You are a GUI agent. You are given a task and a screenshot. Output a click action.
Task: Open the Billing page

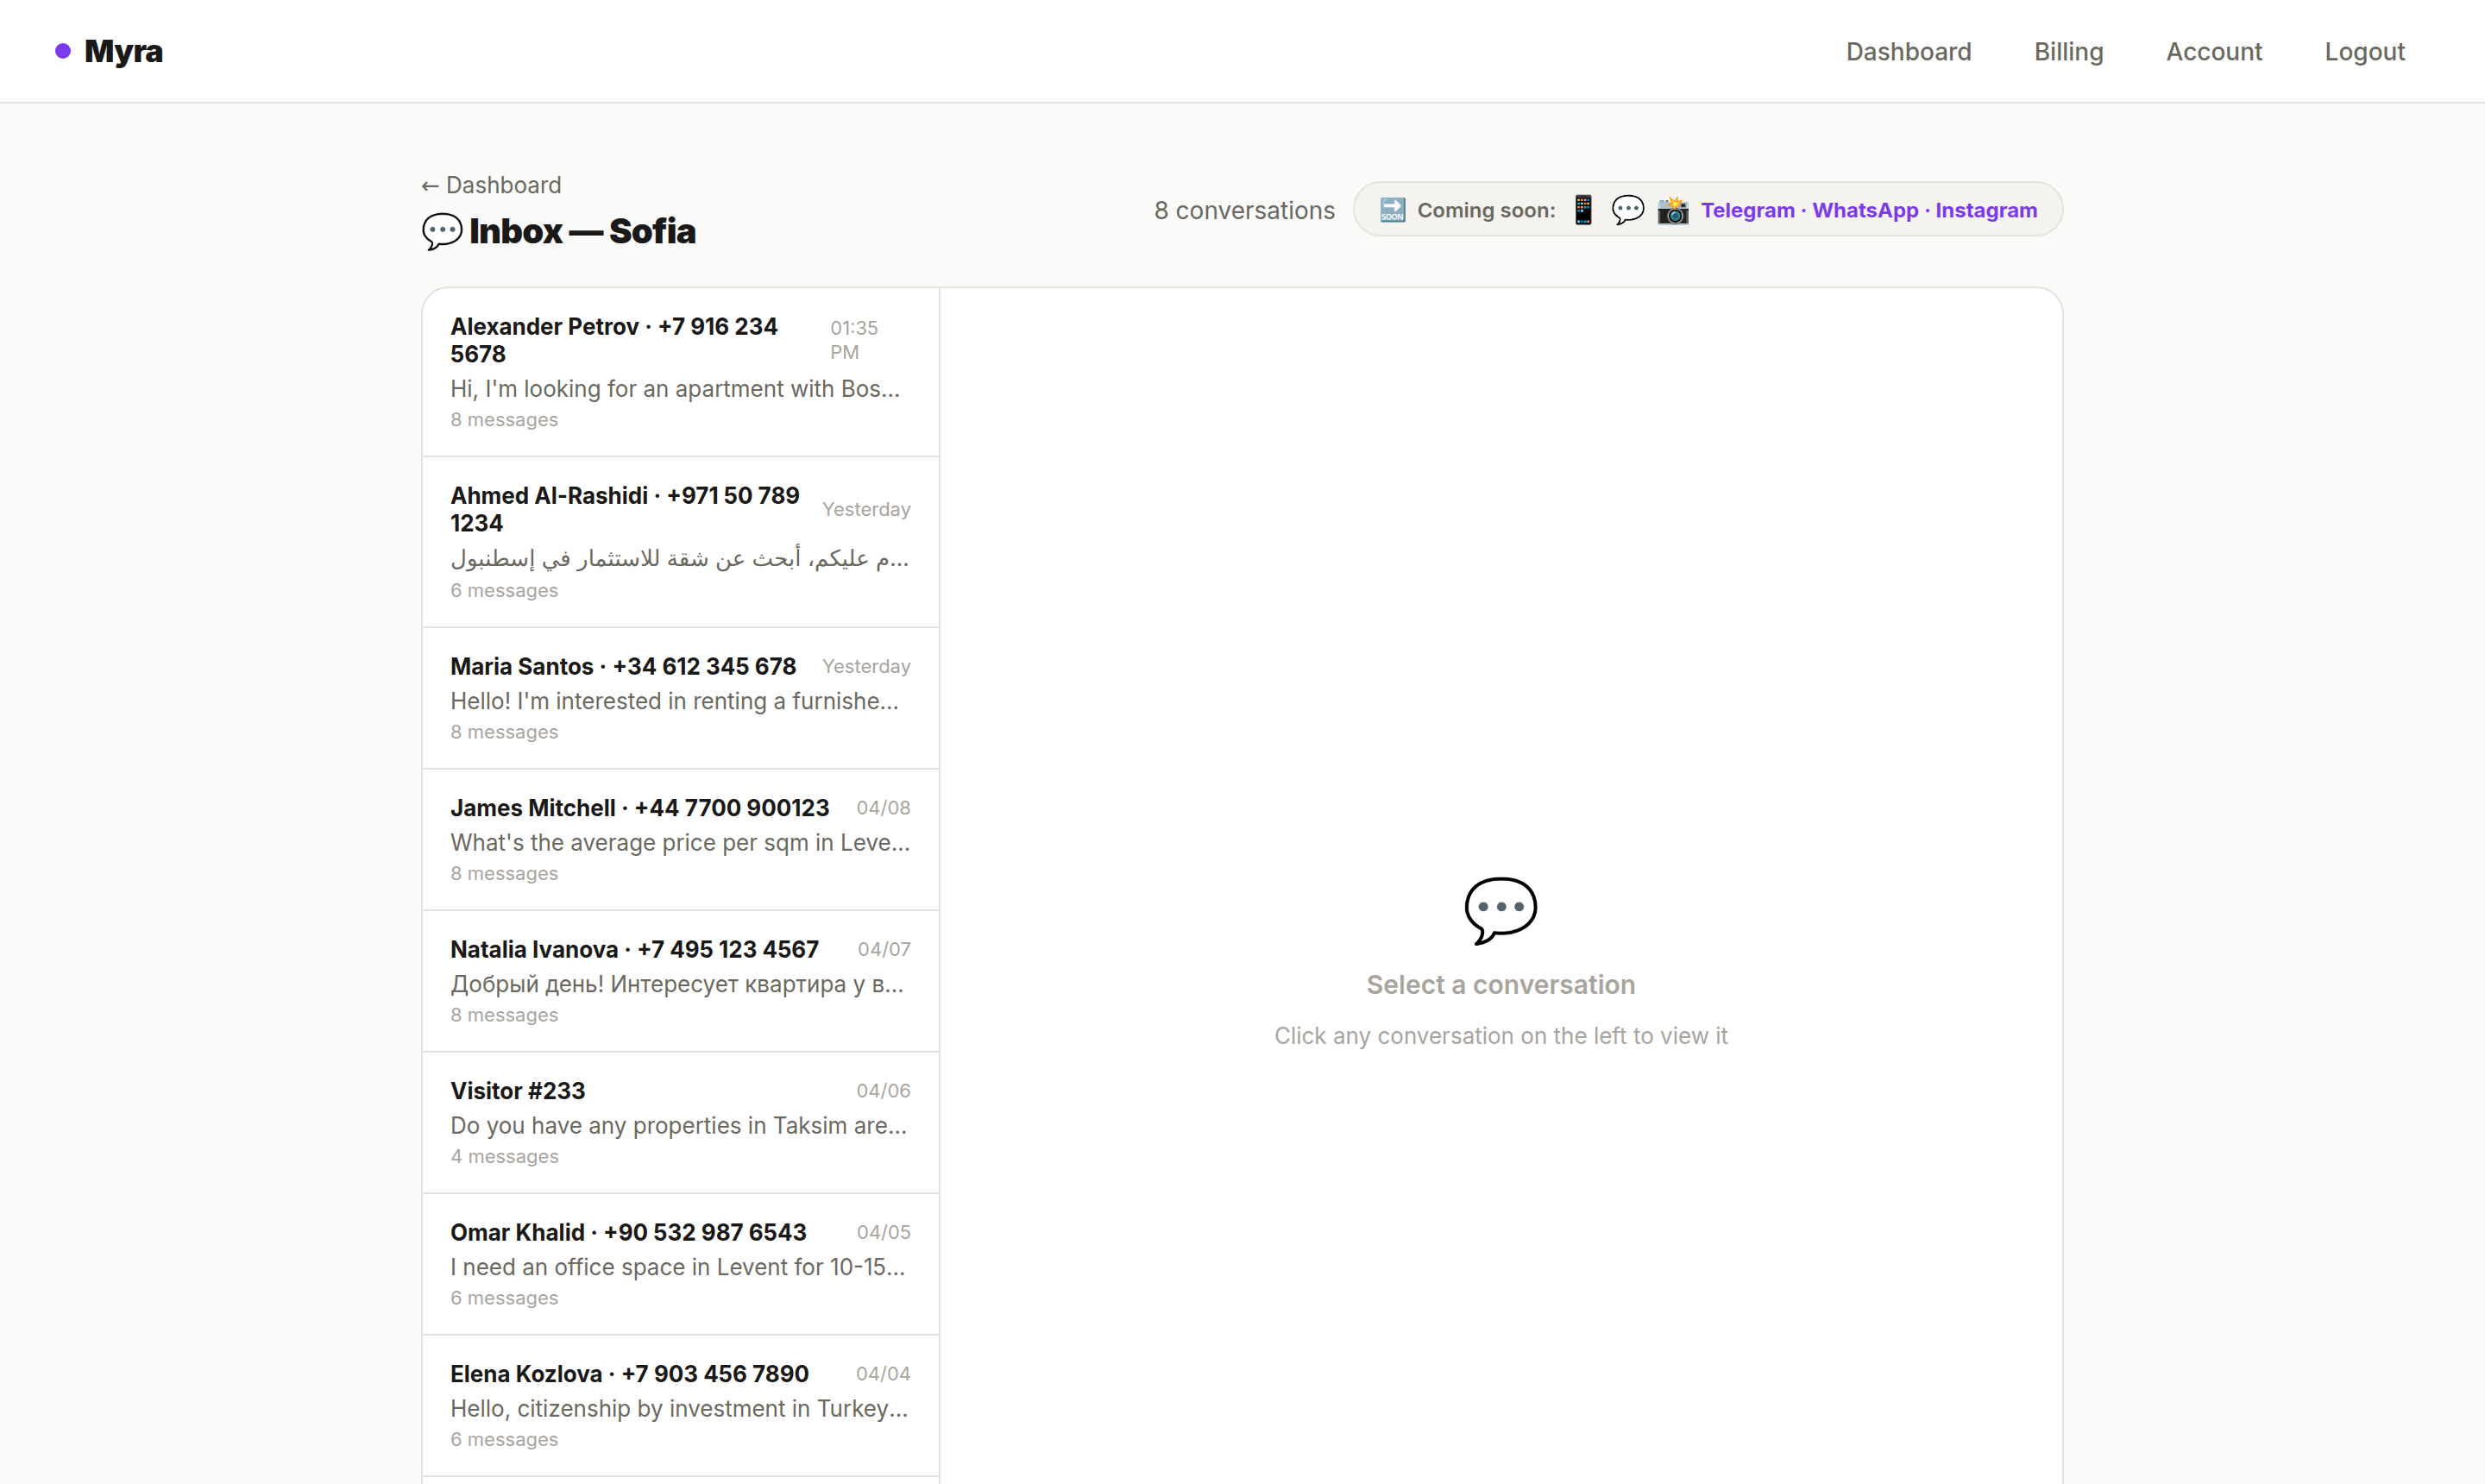click(x=2068, y=51)
